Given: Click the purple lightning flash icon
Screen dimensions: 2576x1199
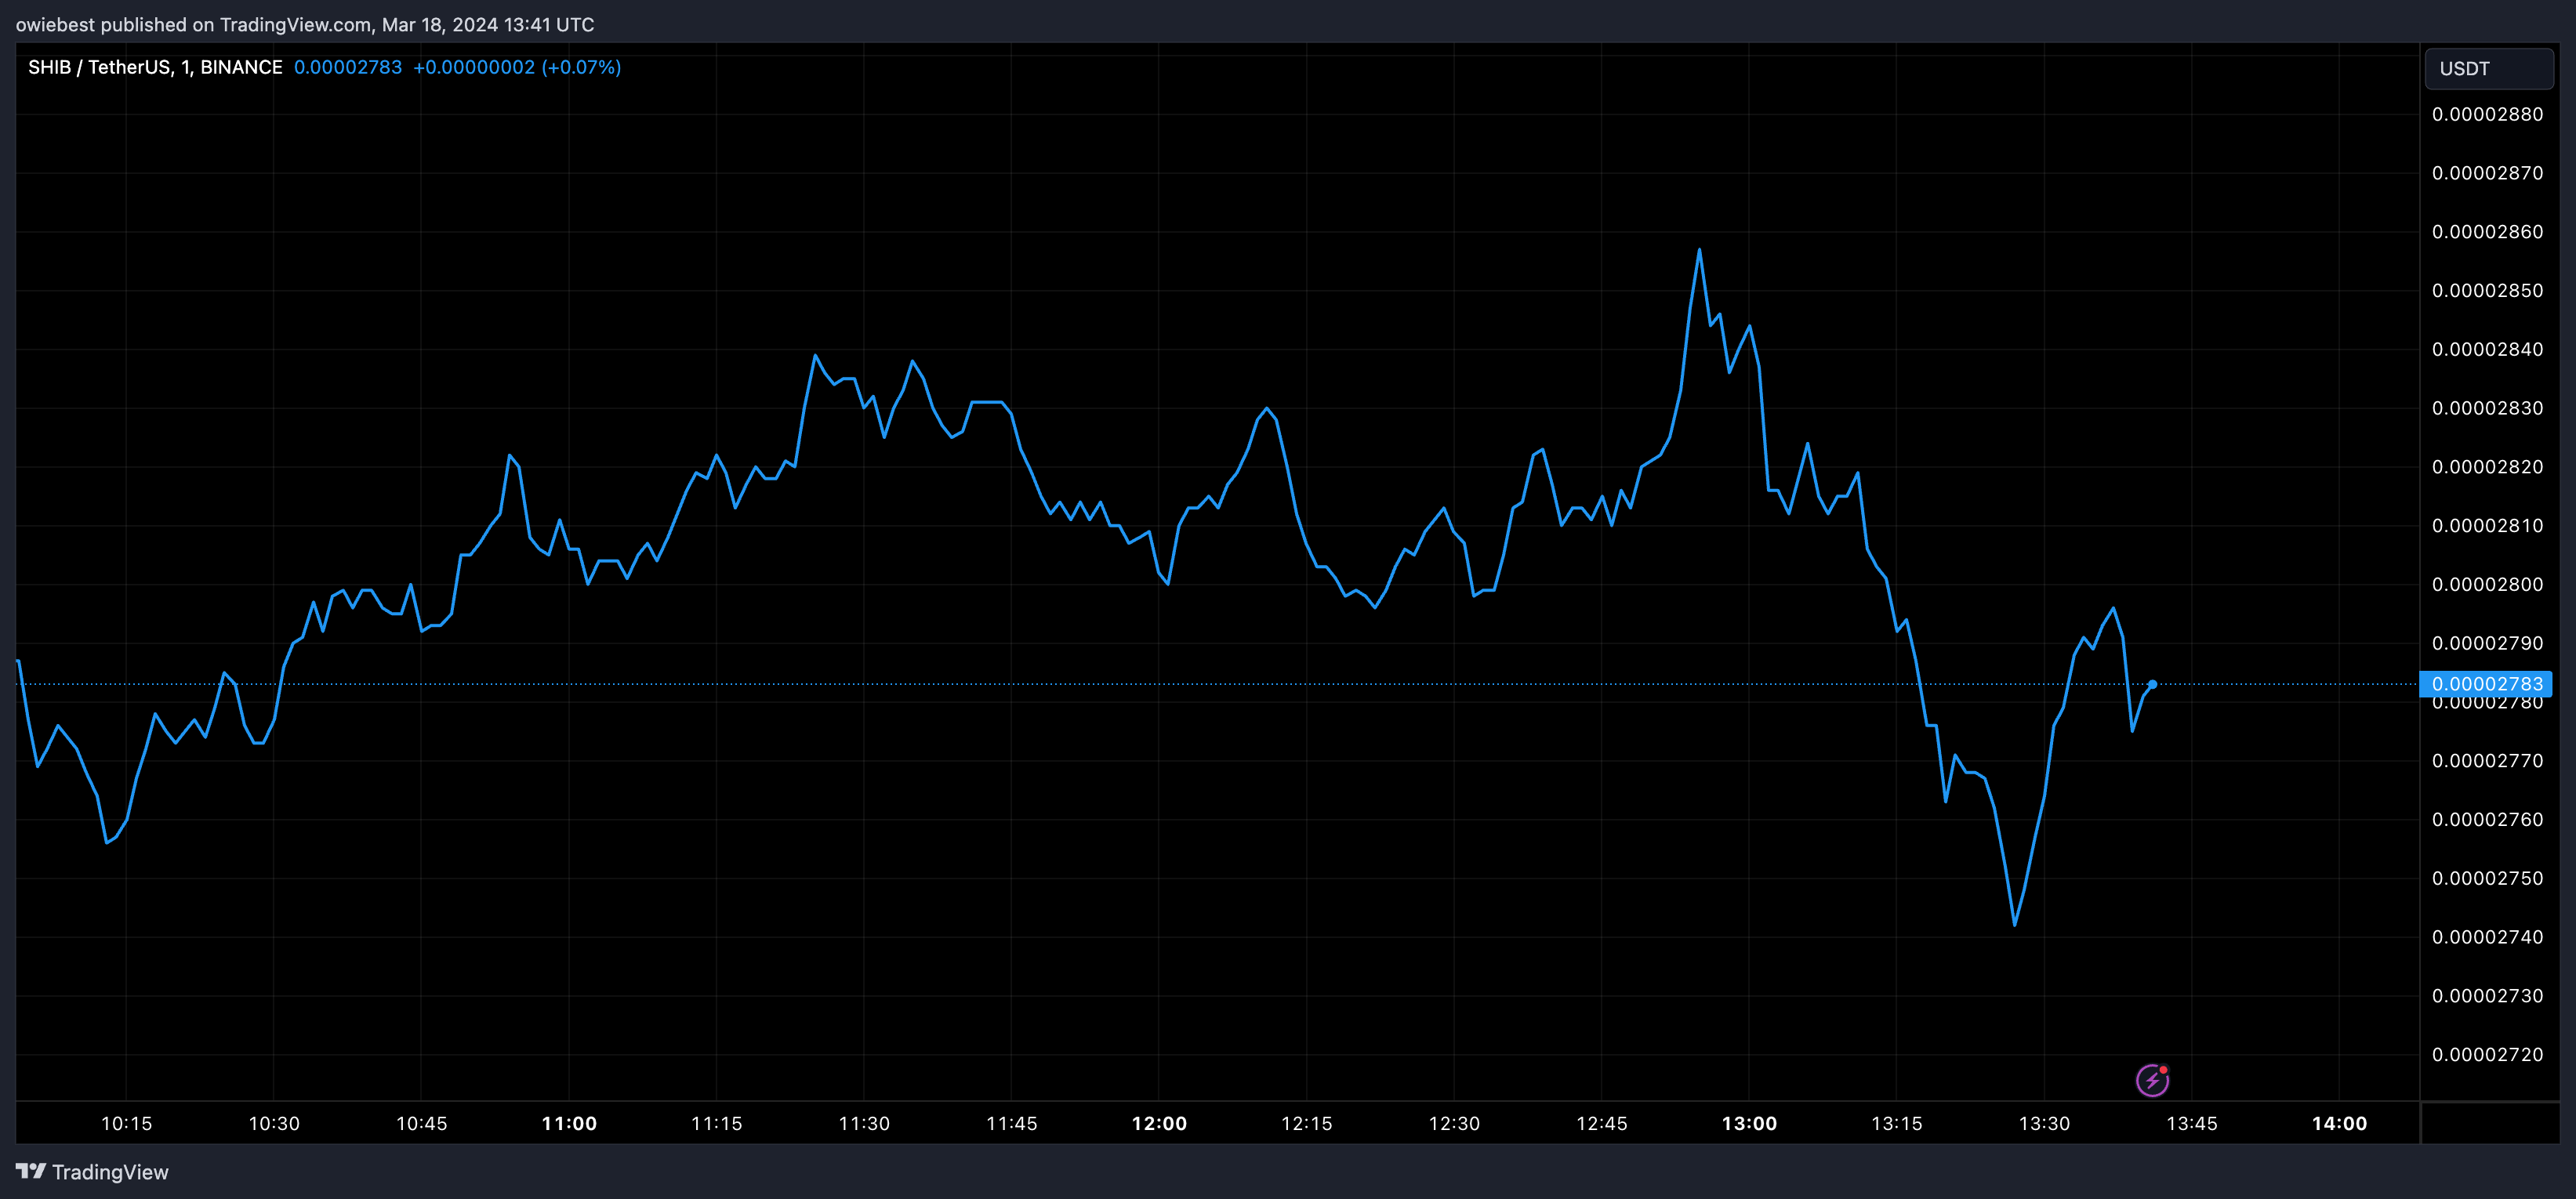Looking at the screenshot, I should tap(2152, 1080).
